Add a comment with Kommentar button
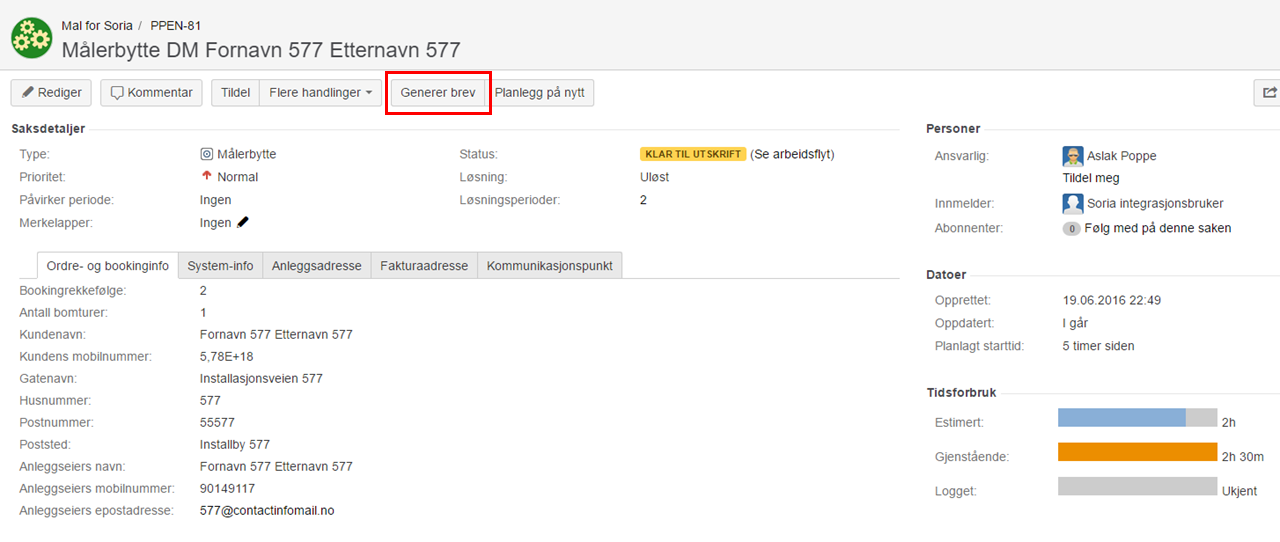Image resolution: width=1280 pixels, height=542 pixels. (x=151, y=93)
